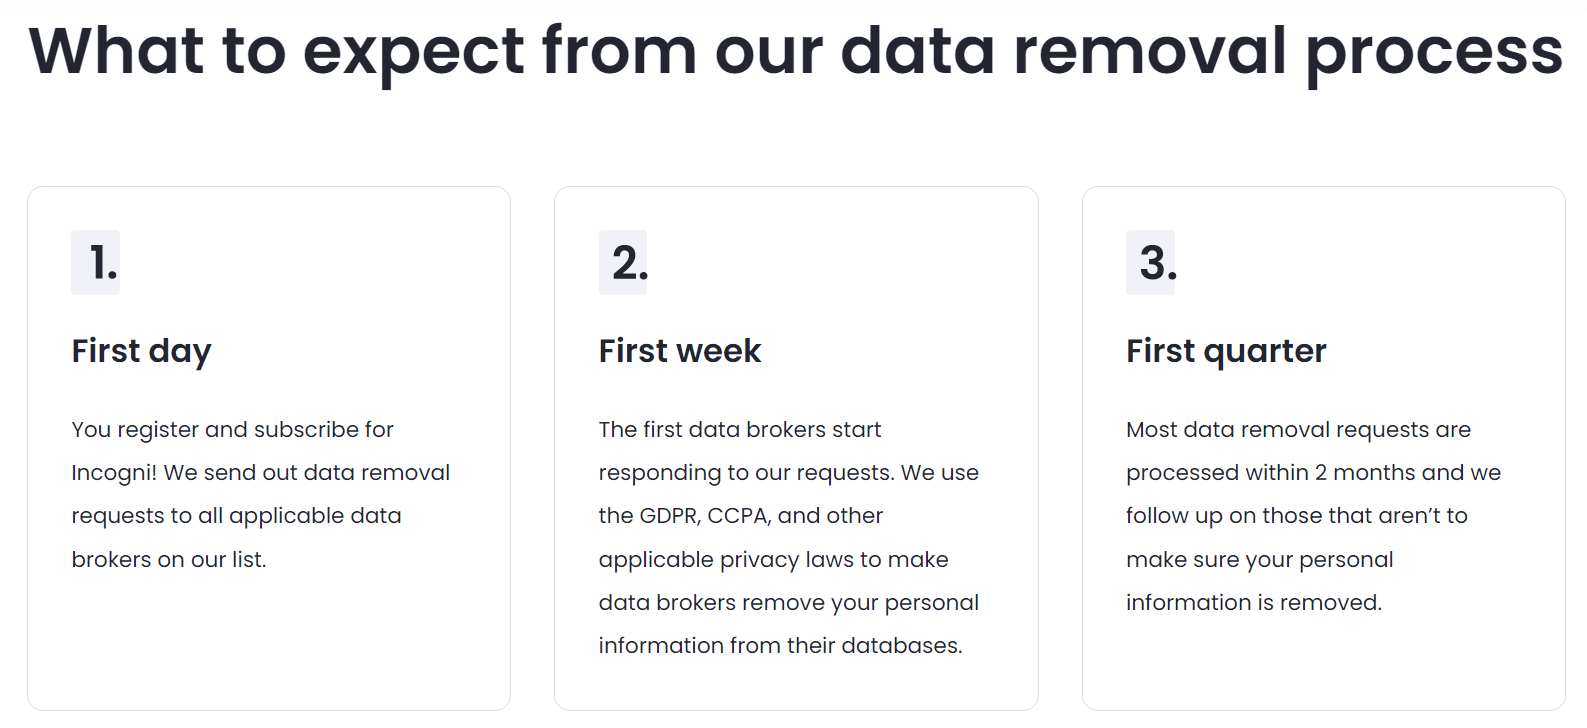Click 'brokers on our list.' text
This screenshot has height=728, width=1587.
[169, 560]
